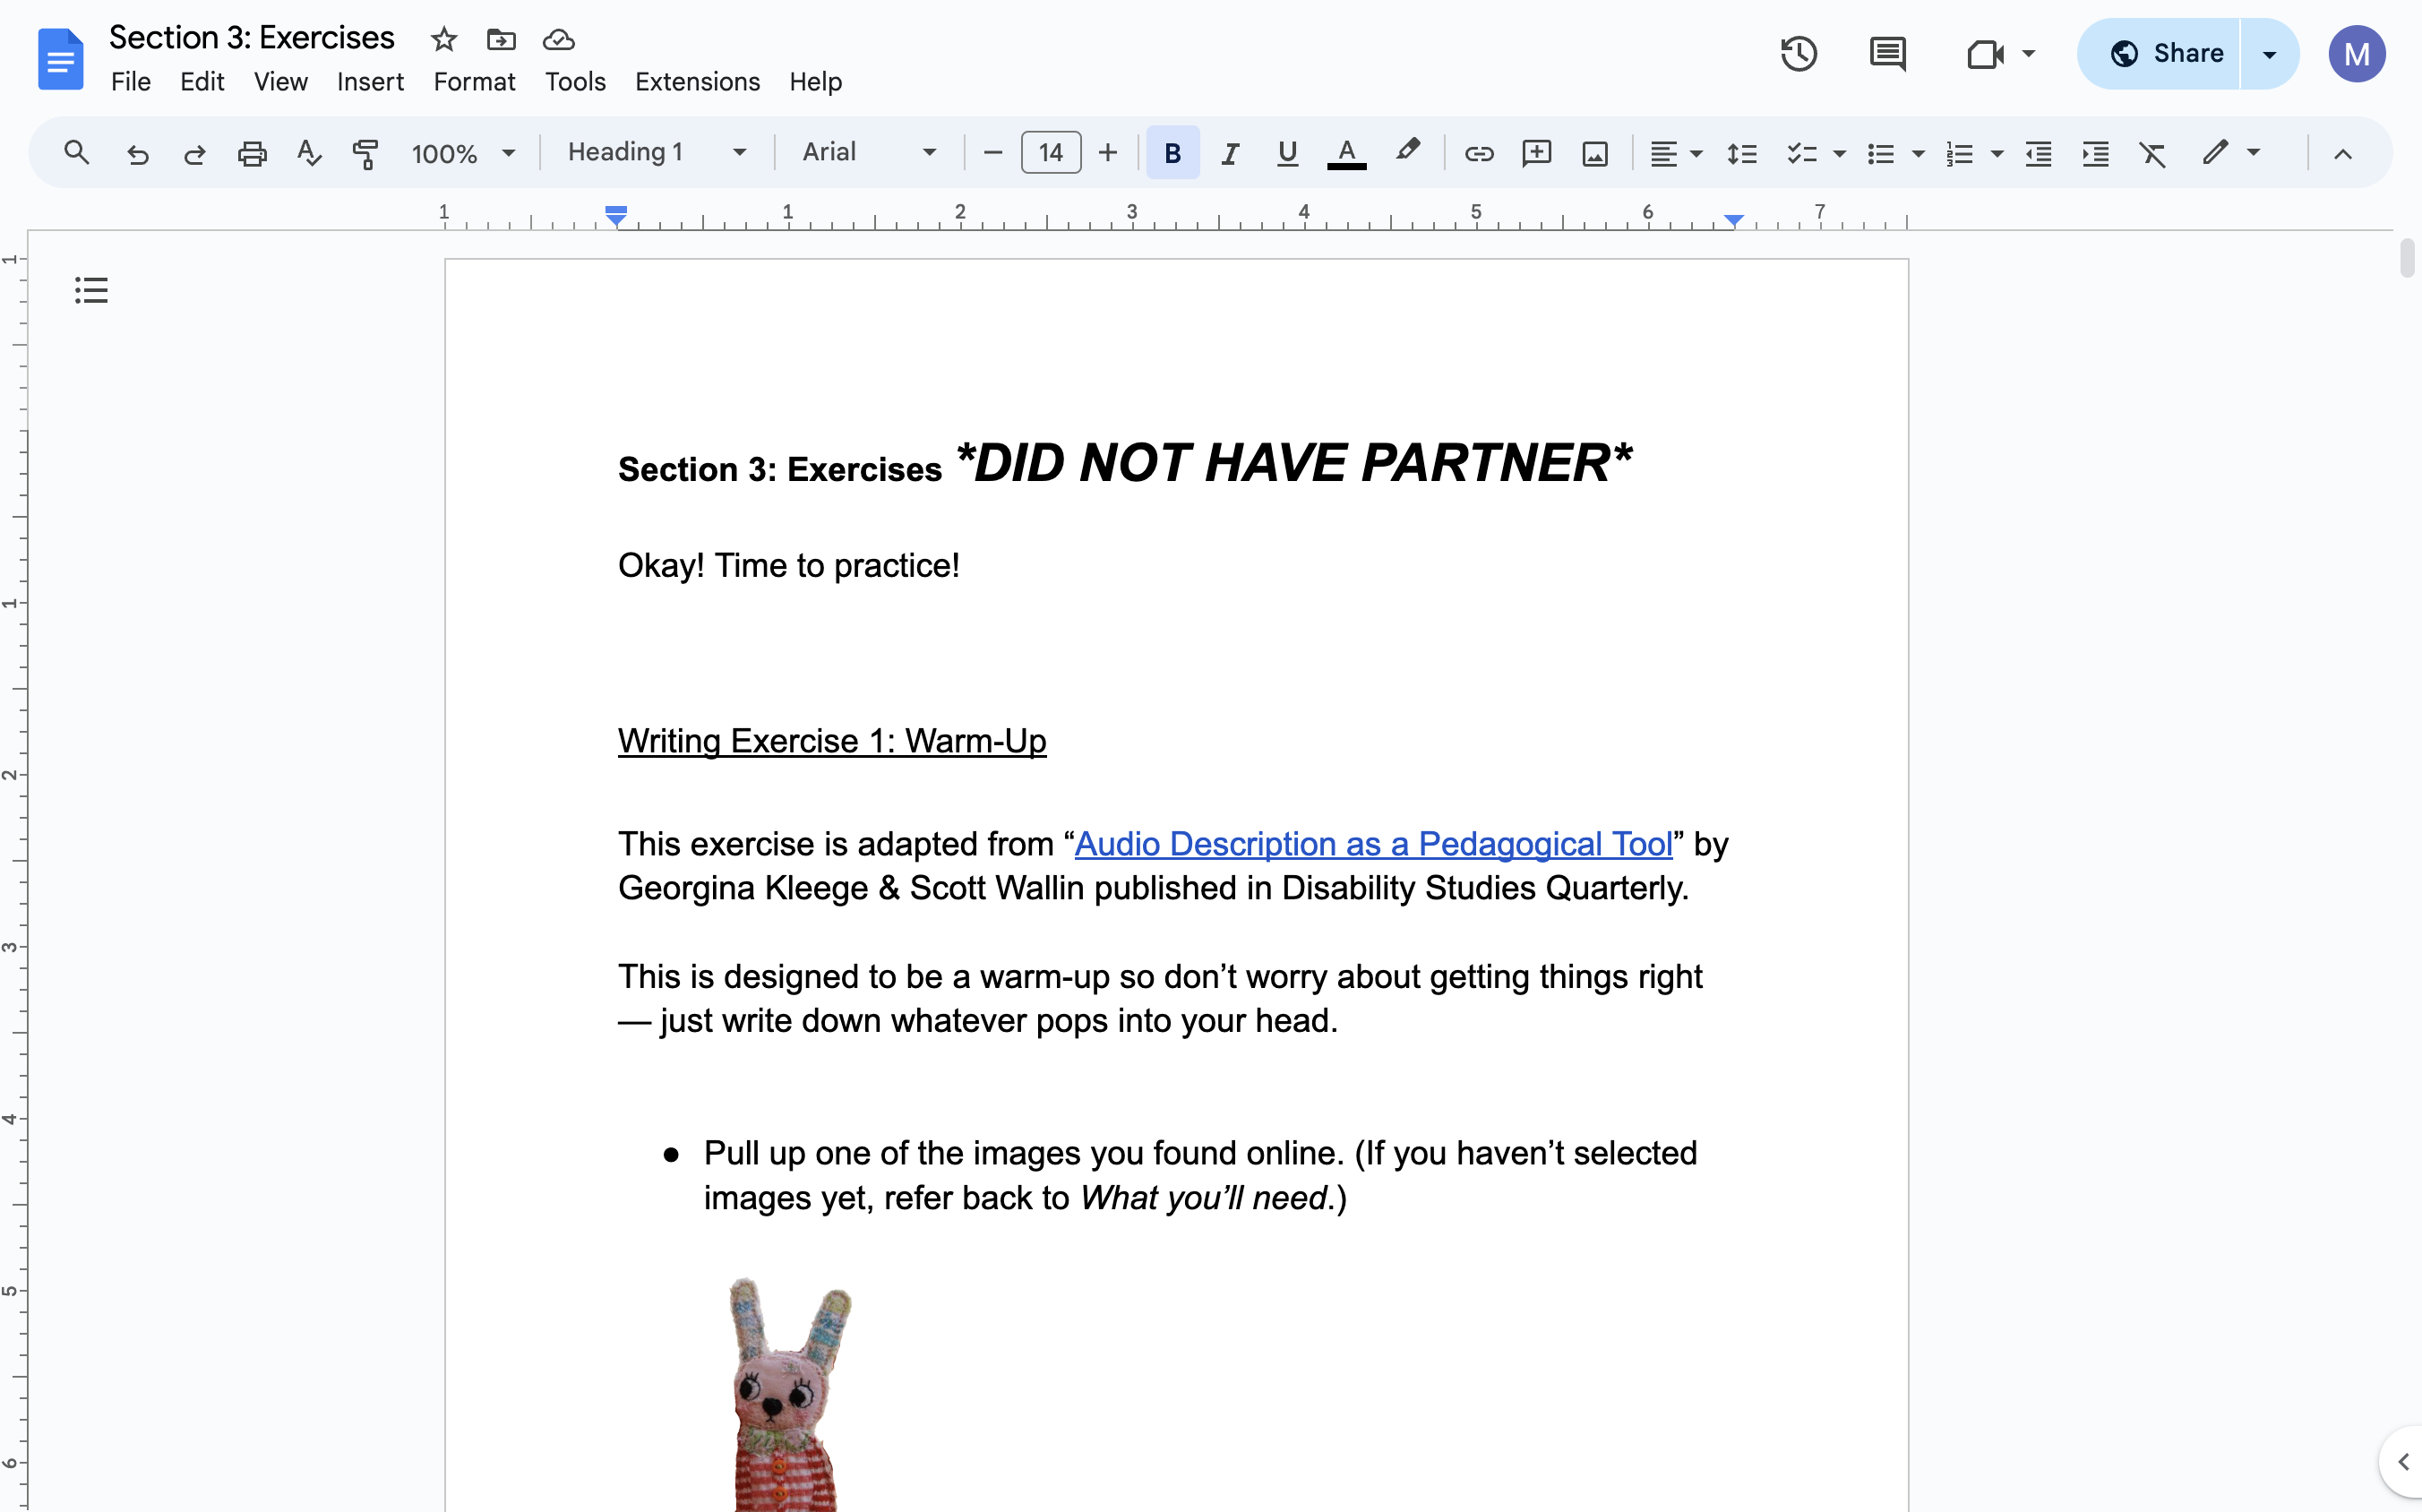Toggle italic formatting
The image size is (2422, 1512).
pos(1230,153)
